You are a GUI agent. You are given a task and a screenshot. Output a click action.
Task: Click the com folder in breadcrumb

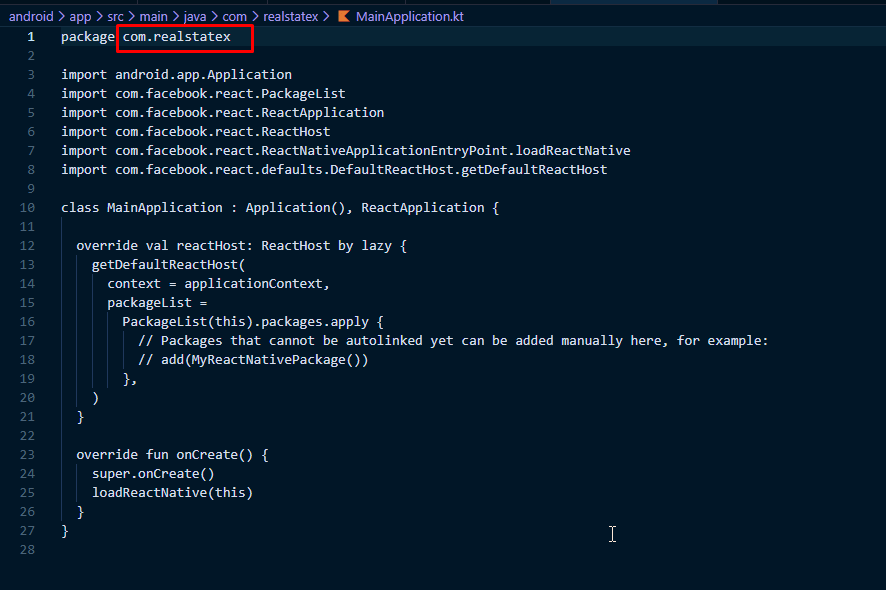click(x=234, y=17)
